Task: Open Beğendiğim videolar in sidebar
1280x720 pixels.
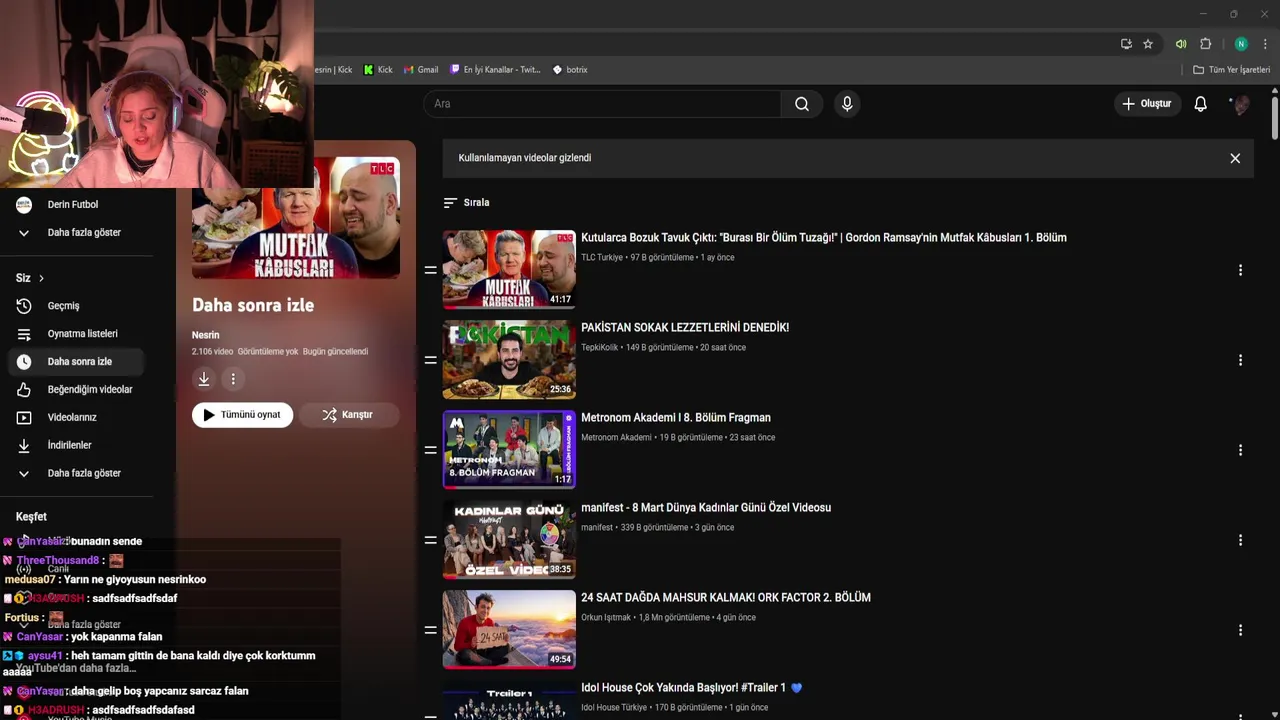Action: click(76, 390)
